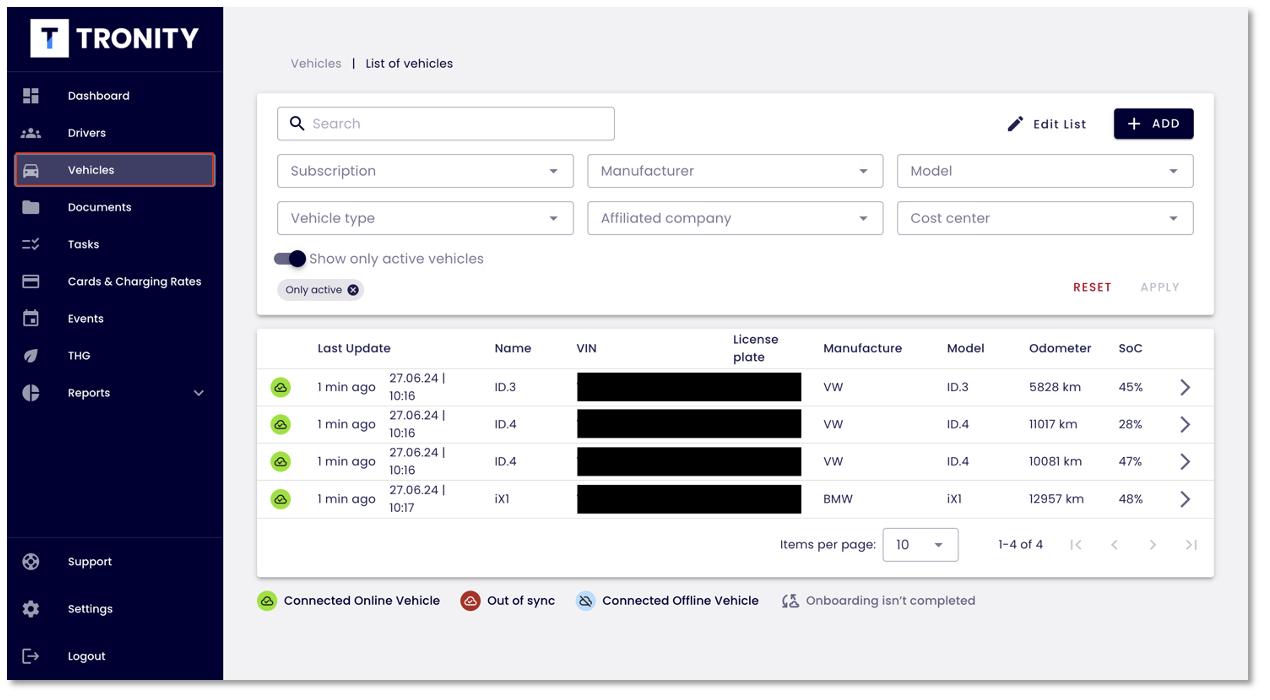Open the Items per page dropdown
Screen dimensions: 1270x700
(x=920, y=545)
